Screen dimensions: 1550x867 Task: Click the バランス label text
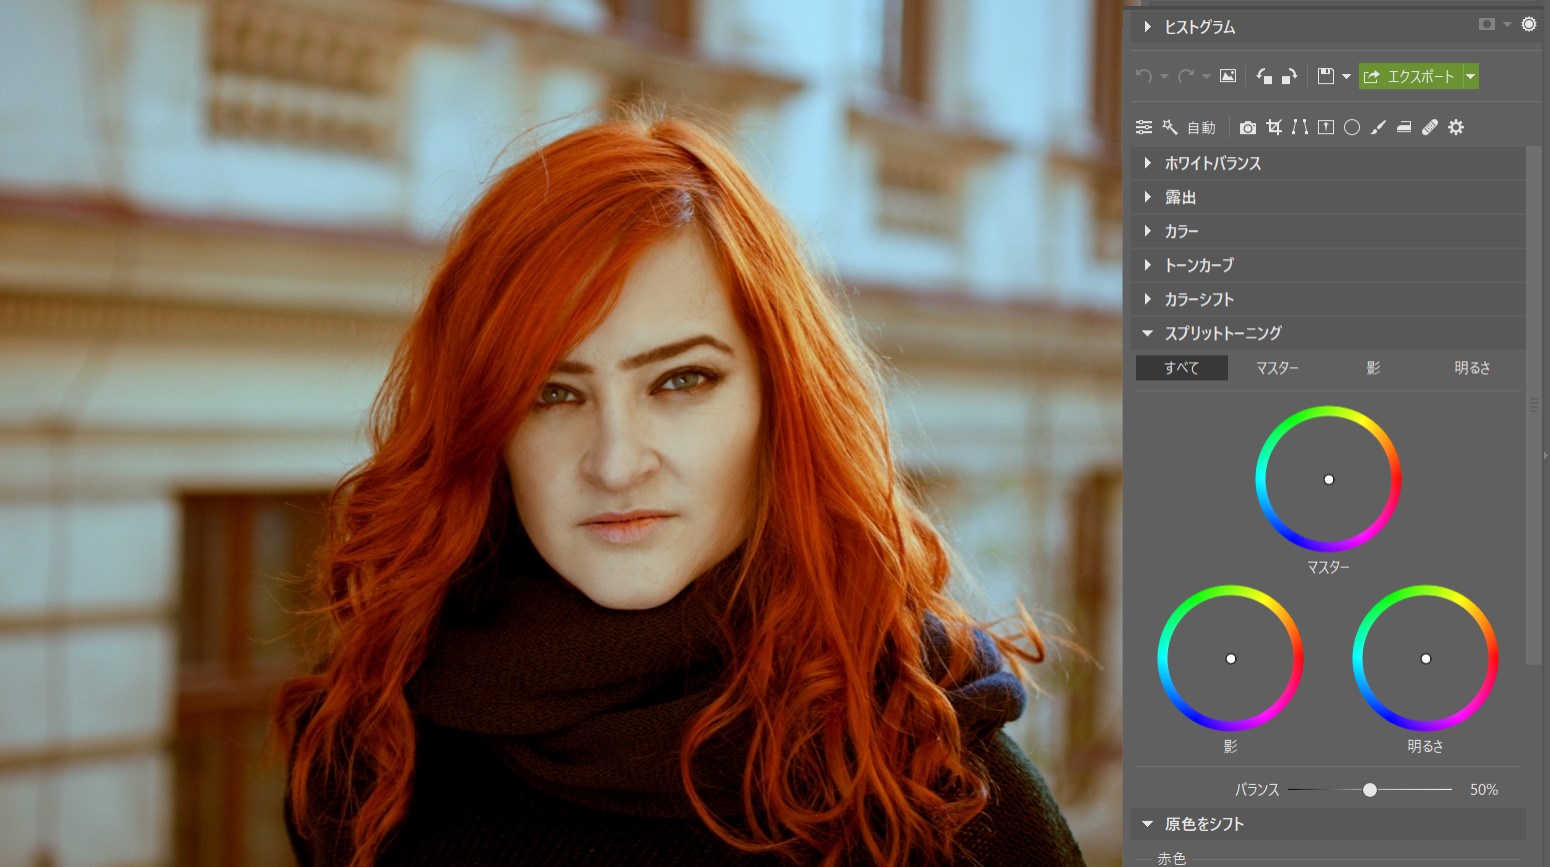point(1257,790)
